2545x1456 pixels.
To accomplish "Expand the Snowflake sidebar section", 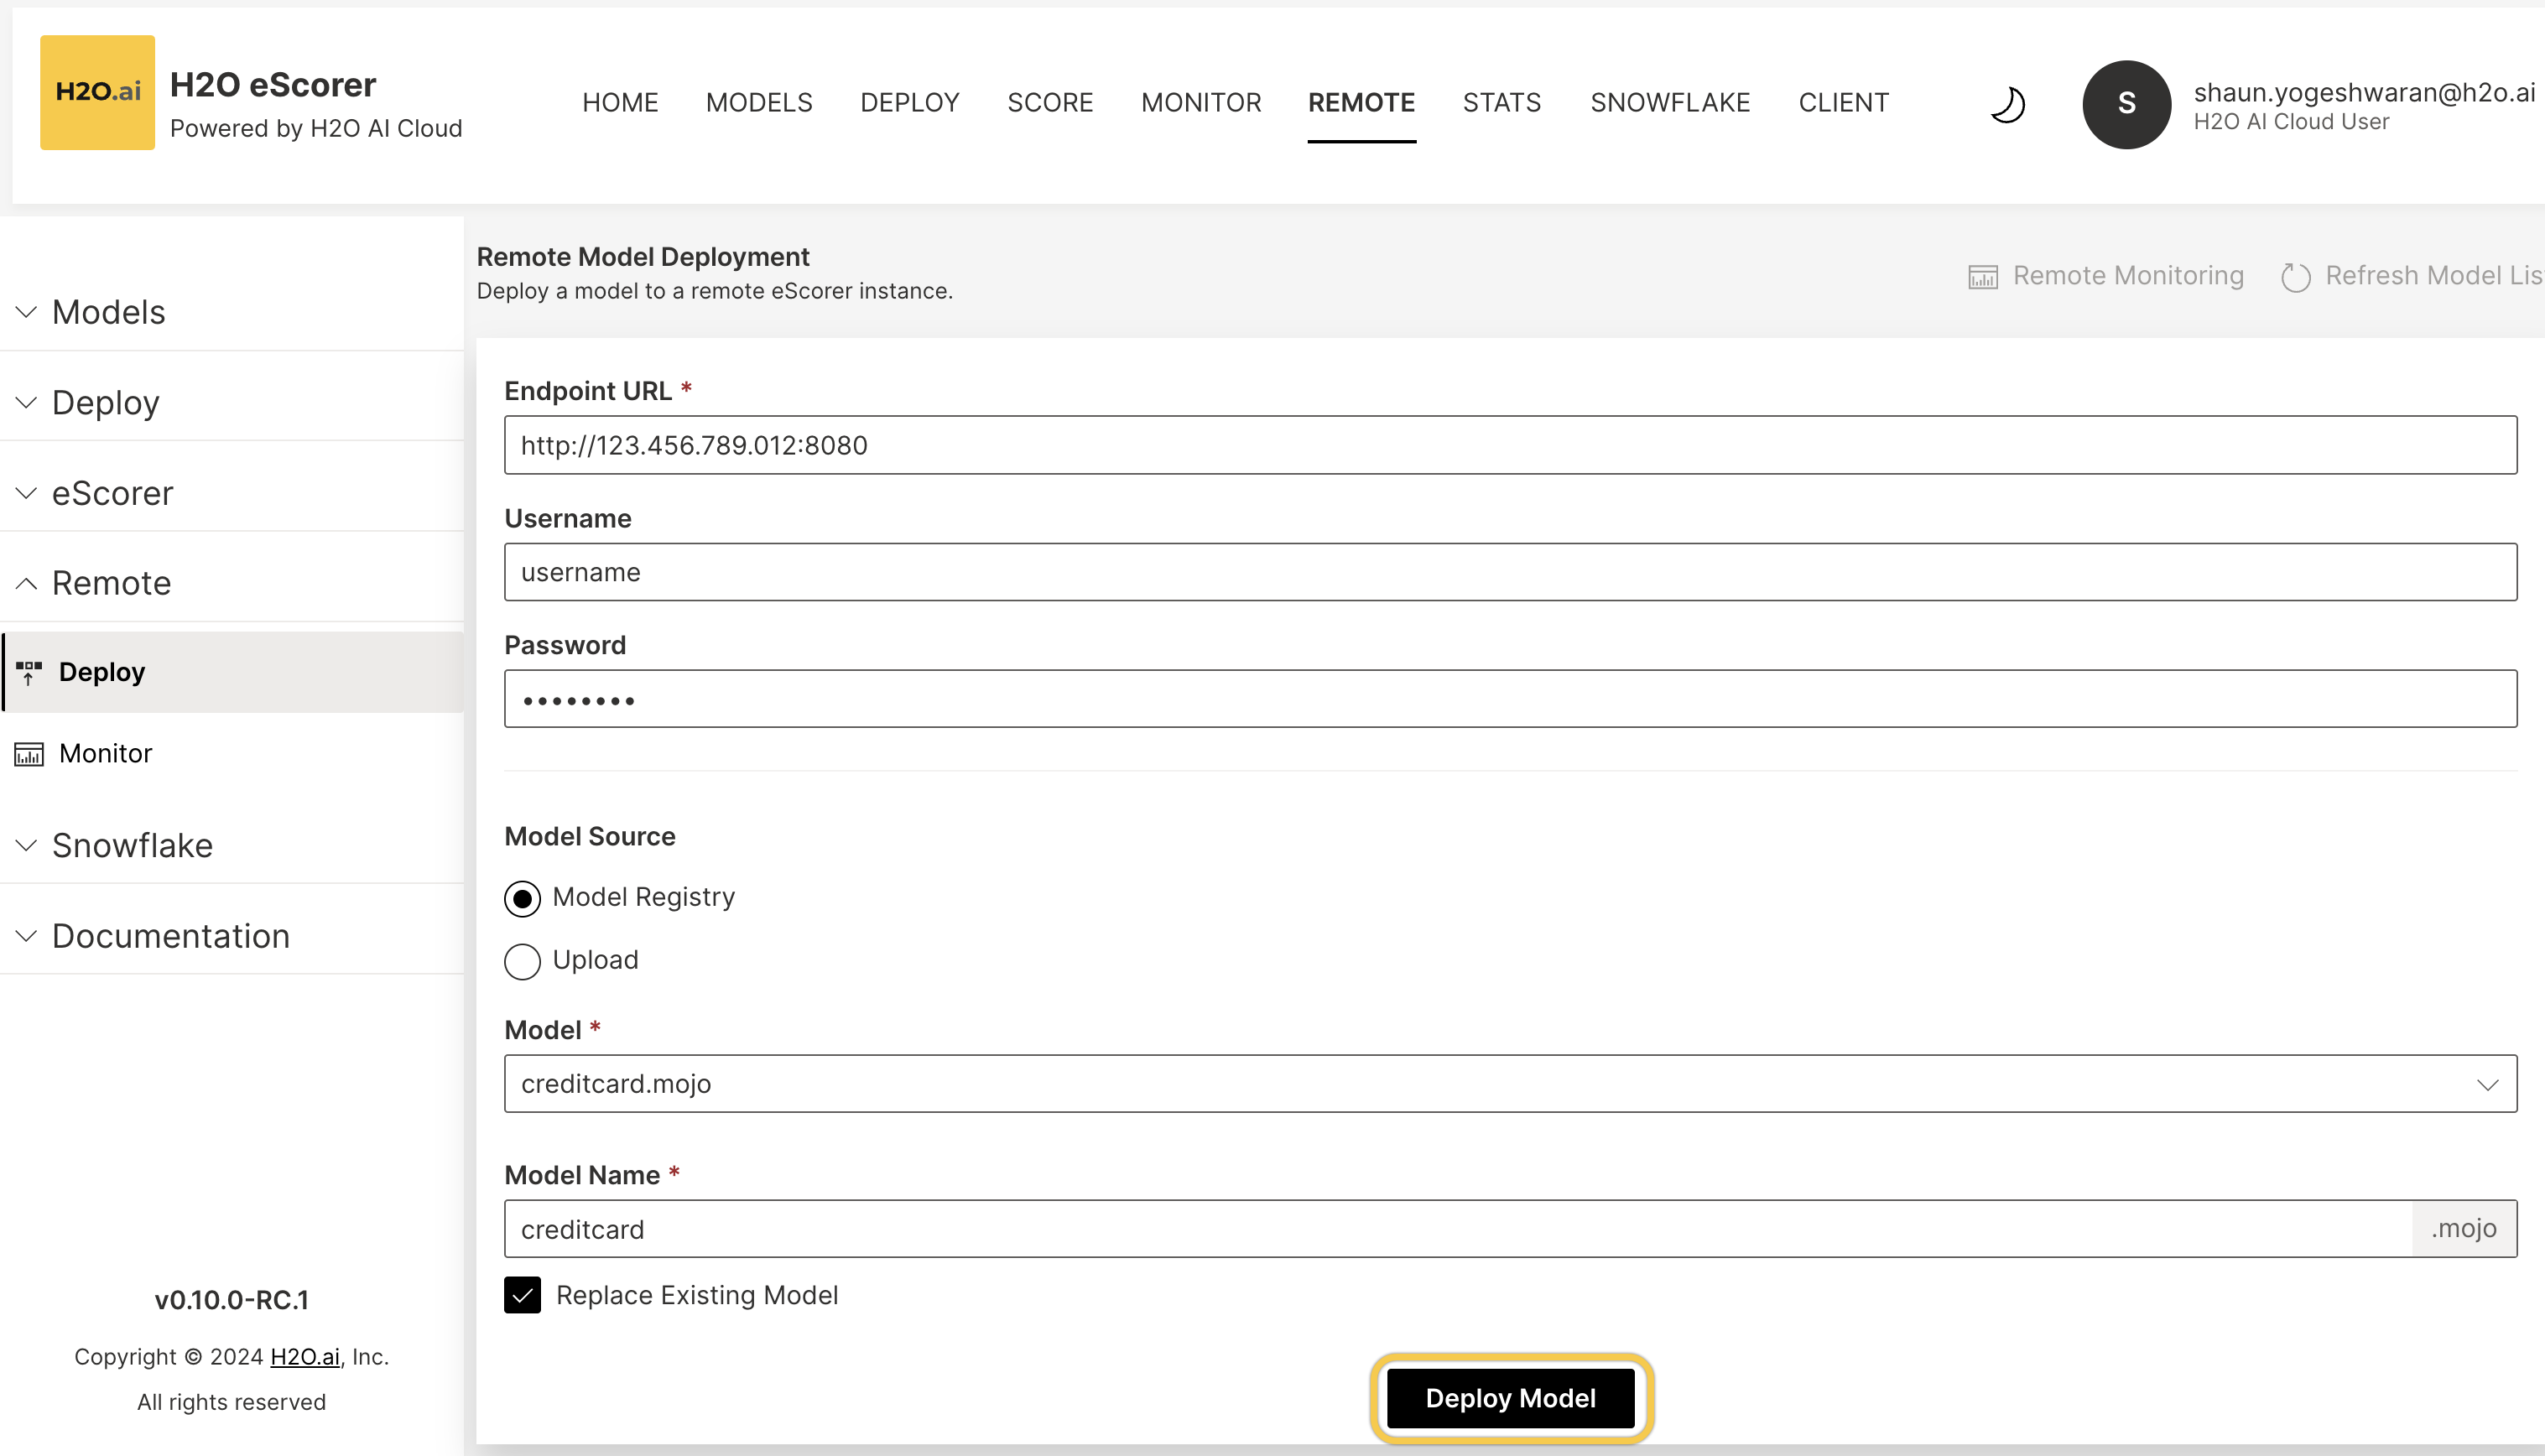I will (131, 846).
